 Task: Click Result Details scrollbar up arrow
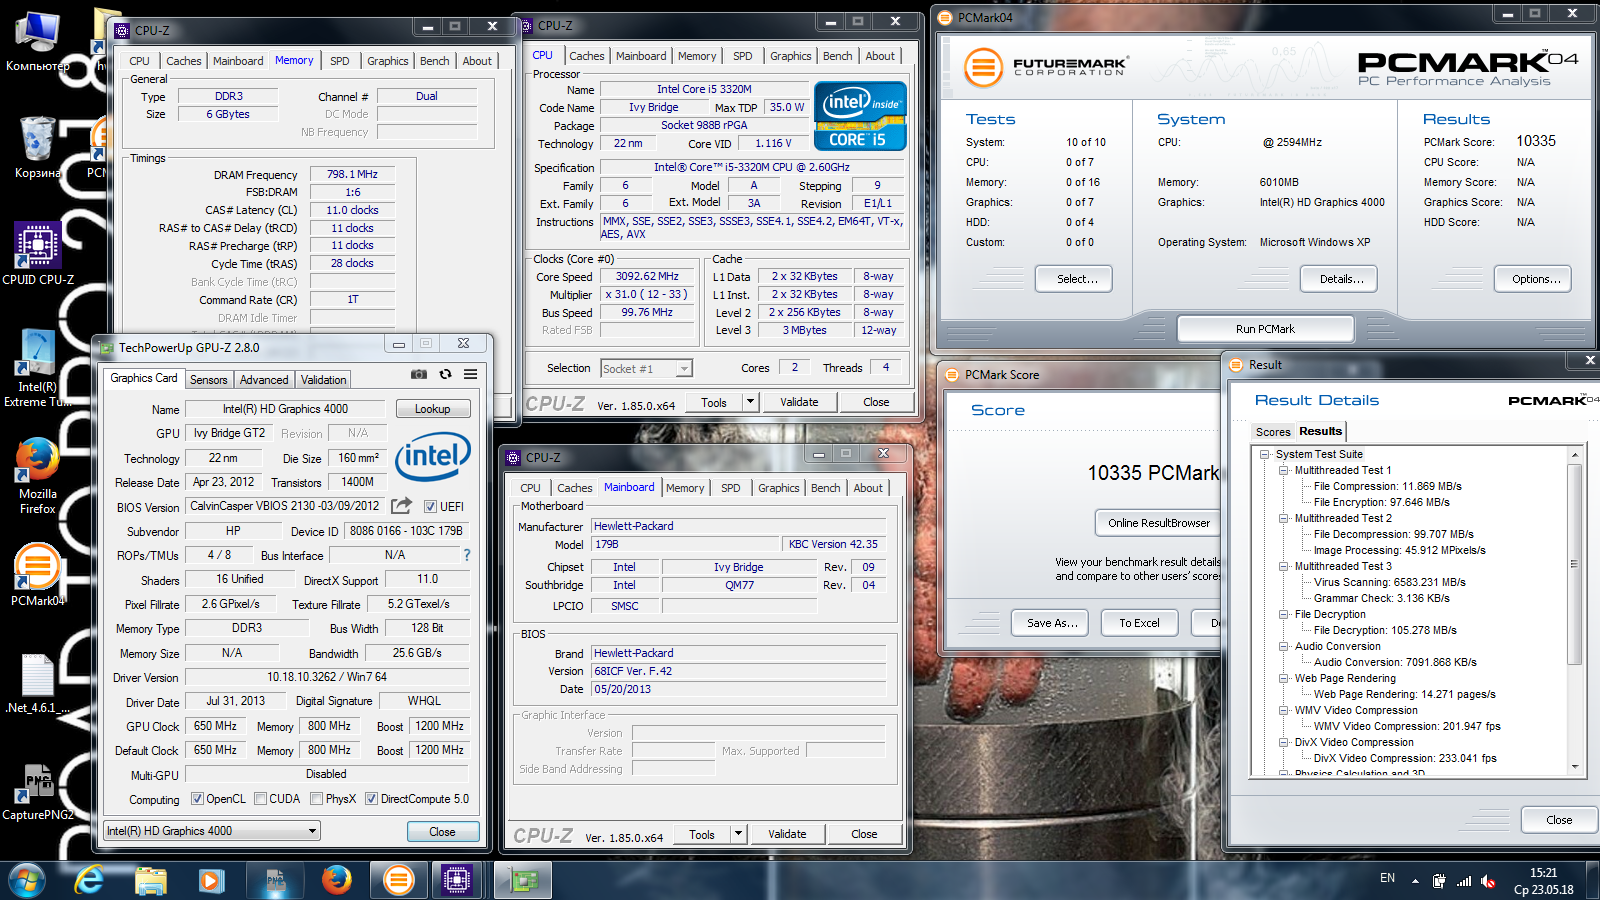[1575, 455]
